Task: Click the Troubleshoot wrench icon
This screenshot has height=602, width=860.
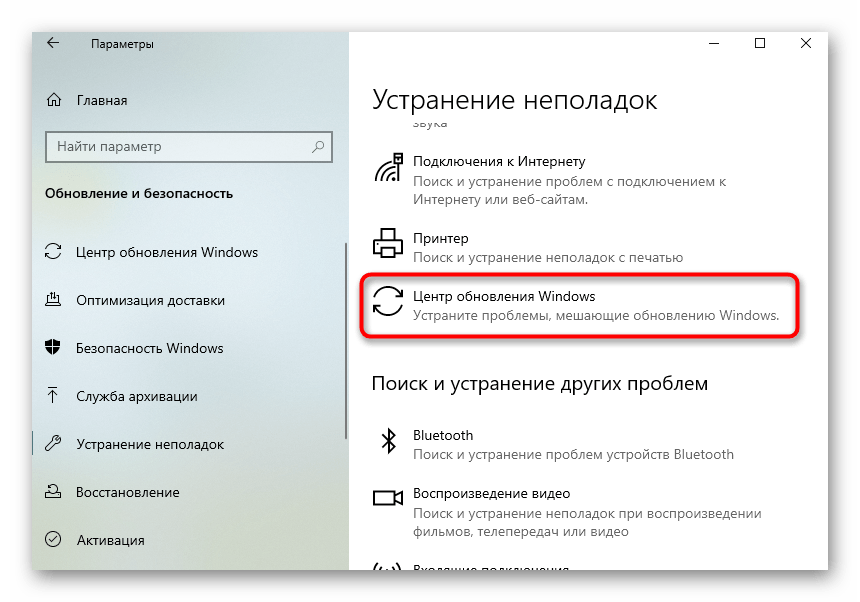Action: point(53,443)
